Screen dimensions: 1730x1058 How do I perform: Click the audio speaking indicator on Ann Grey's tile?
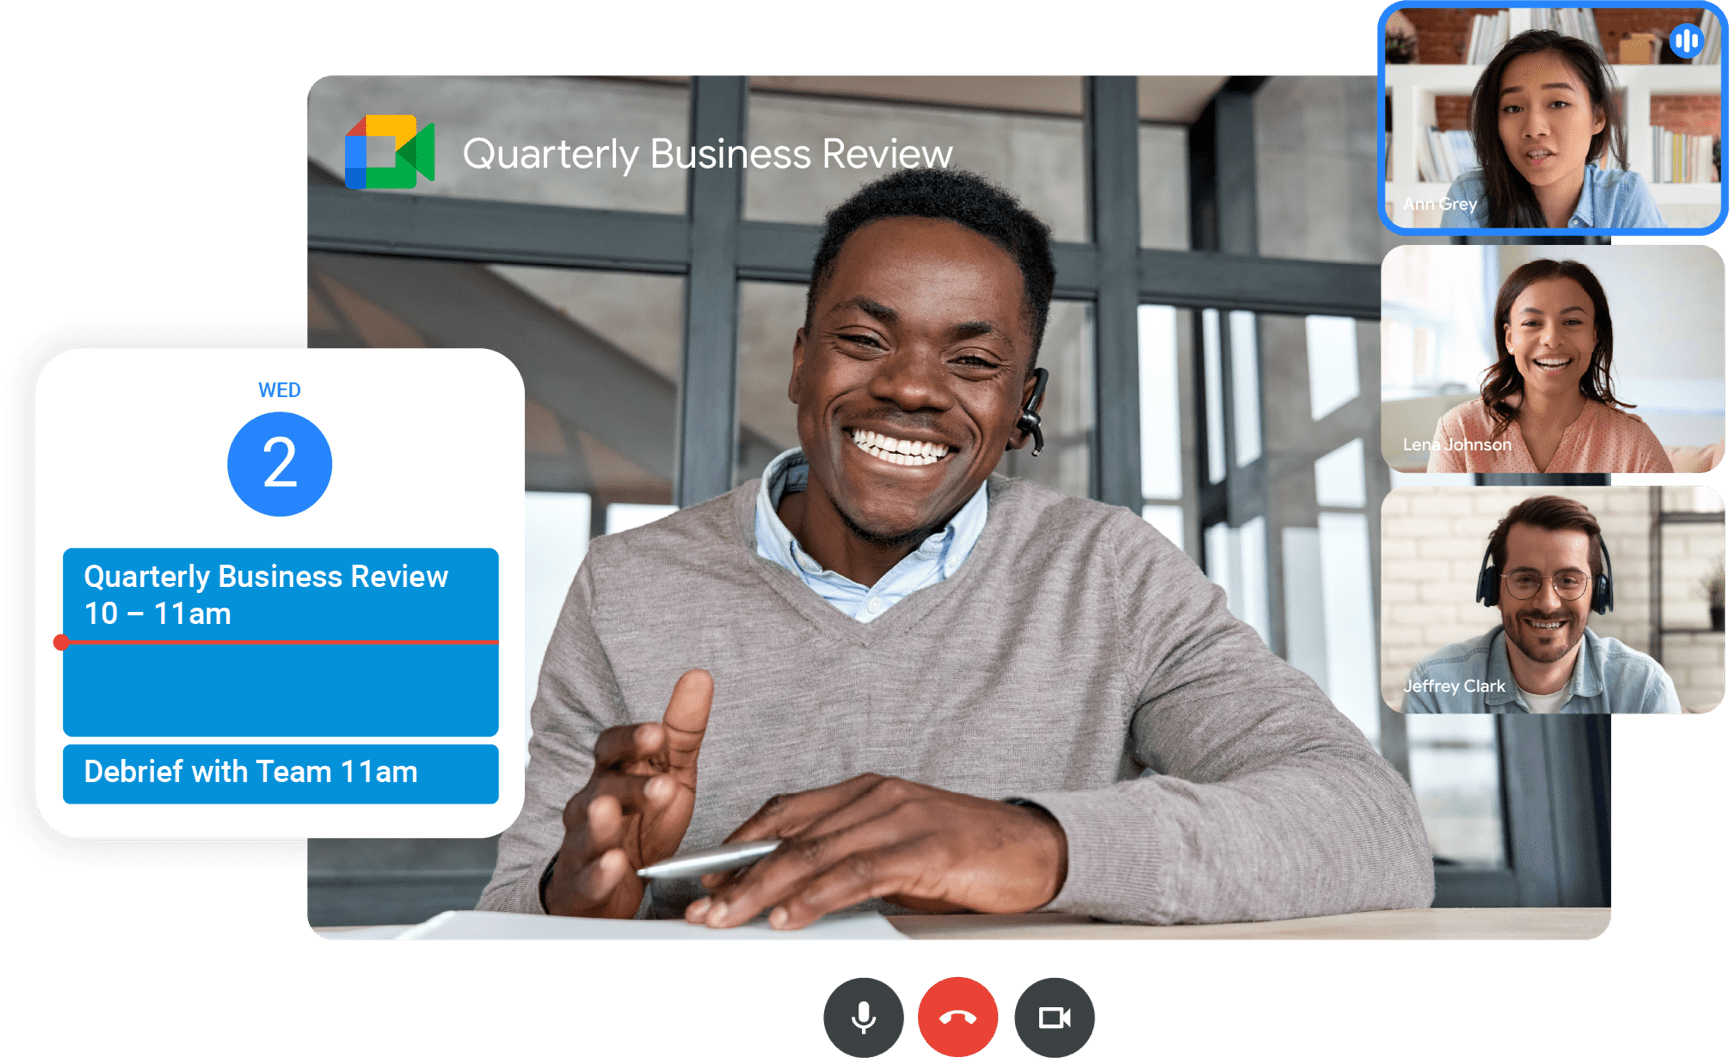(x=1686, y=41)
